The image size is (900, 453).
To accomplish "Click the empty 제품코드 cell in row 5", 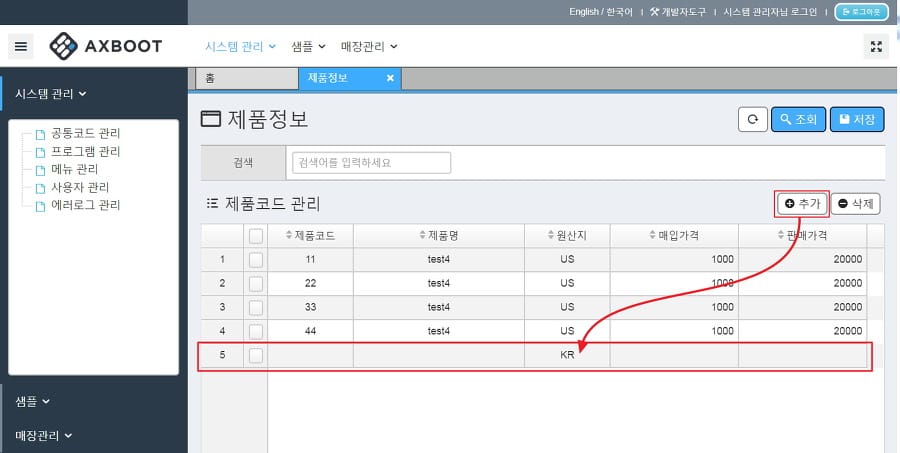I will 311,355.
